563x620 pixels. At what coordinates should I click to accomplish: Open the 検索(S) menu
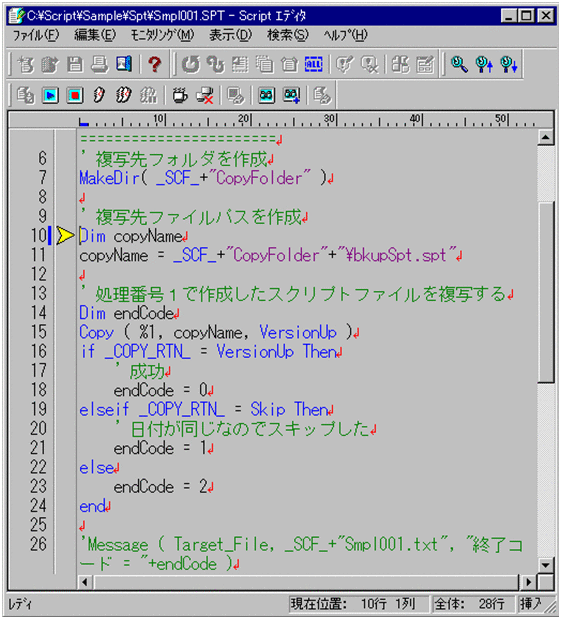287,36
